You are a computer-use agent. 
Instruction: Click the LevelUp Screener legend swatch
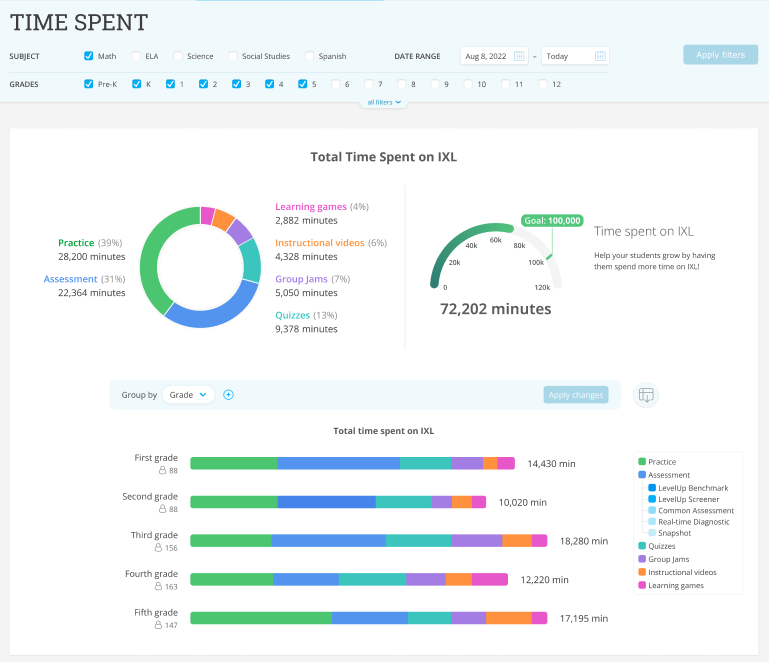pos(652,499)
